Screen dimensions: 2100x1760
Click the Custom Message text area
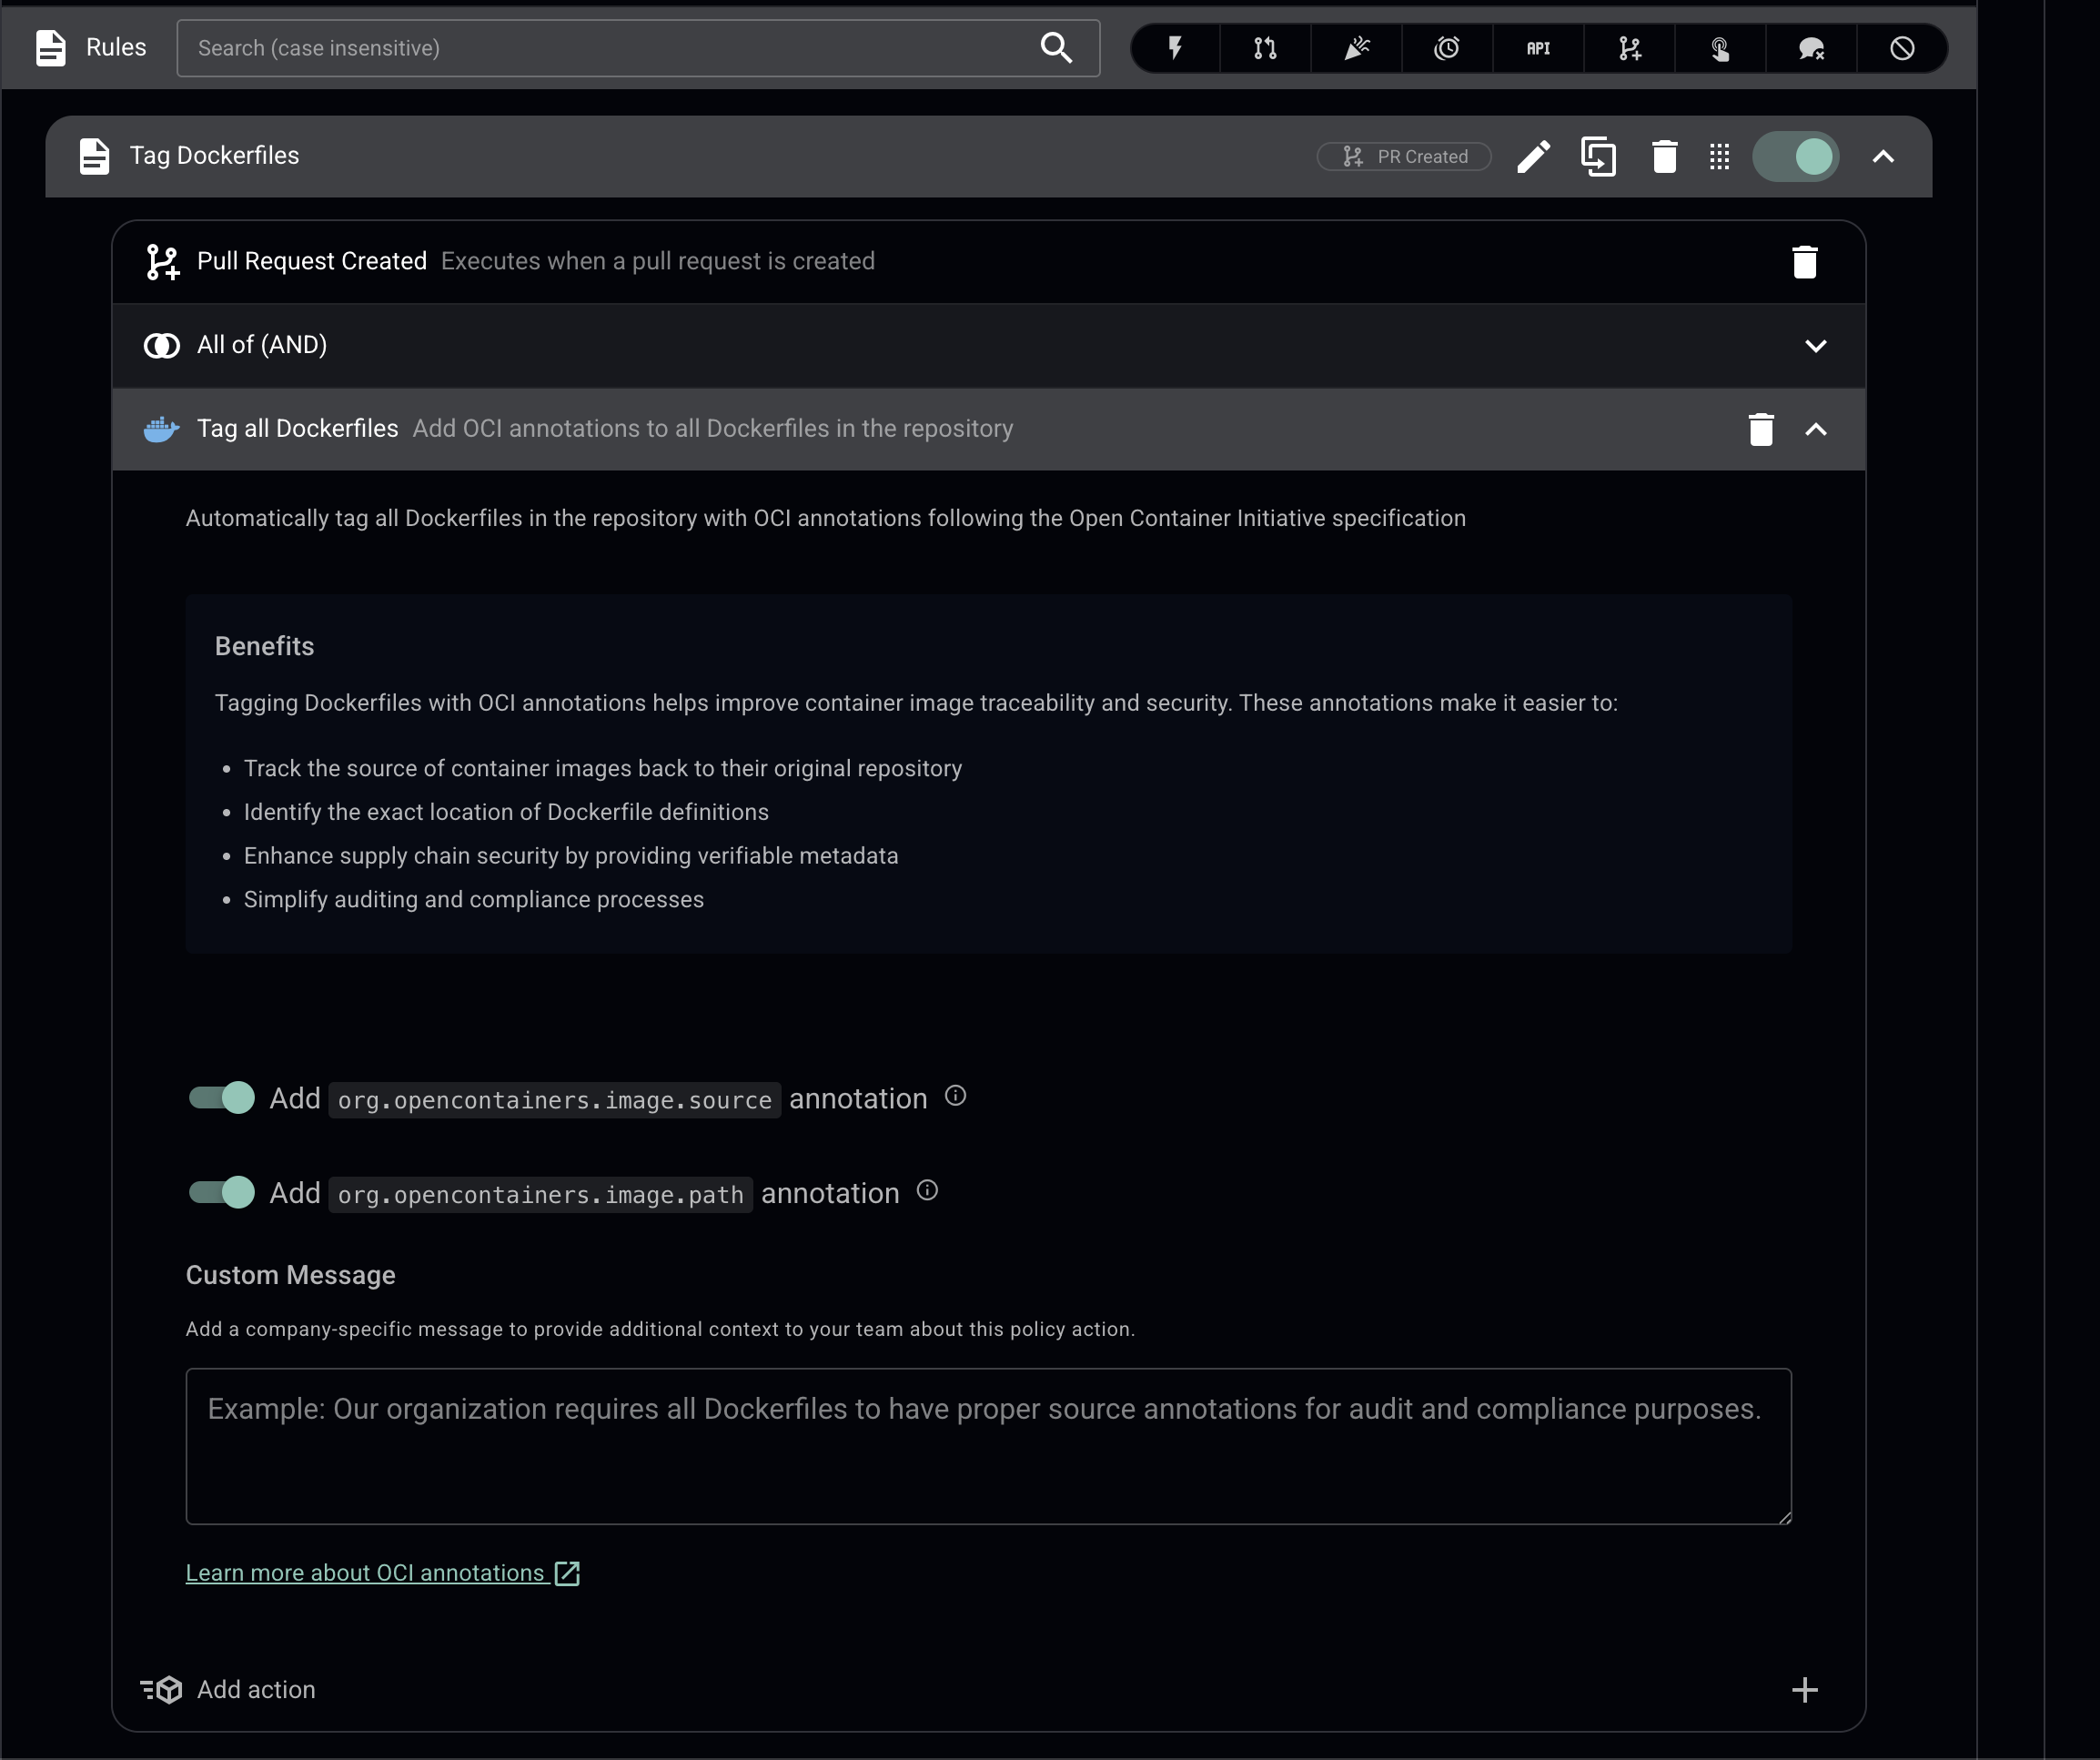tap(988, 1446)
